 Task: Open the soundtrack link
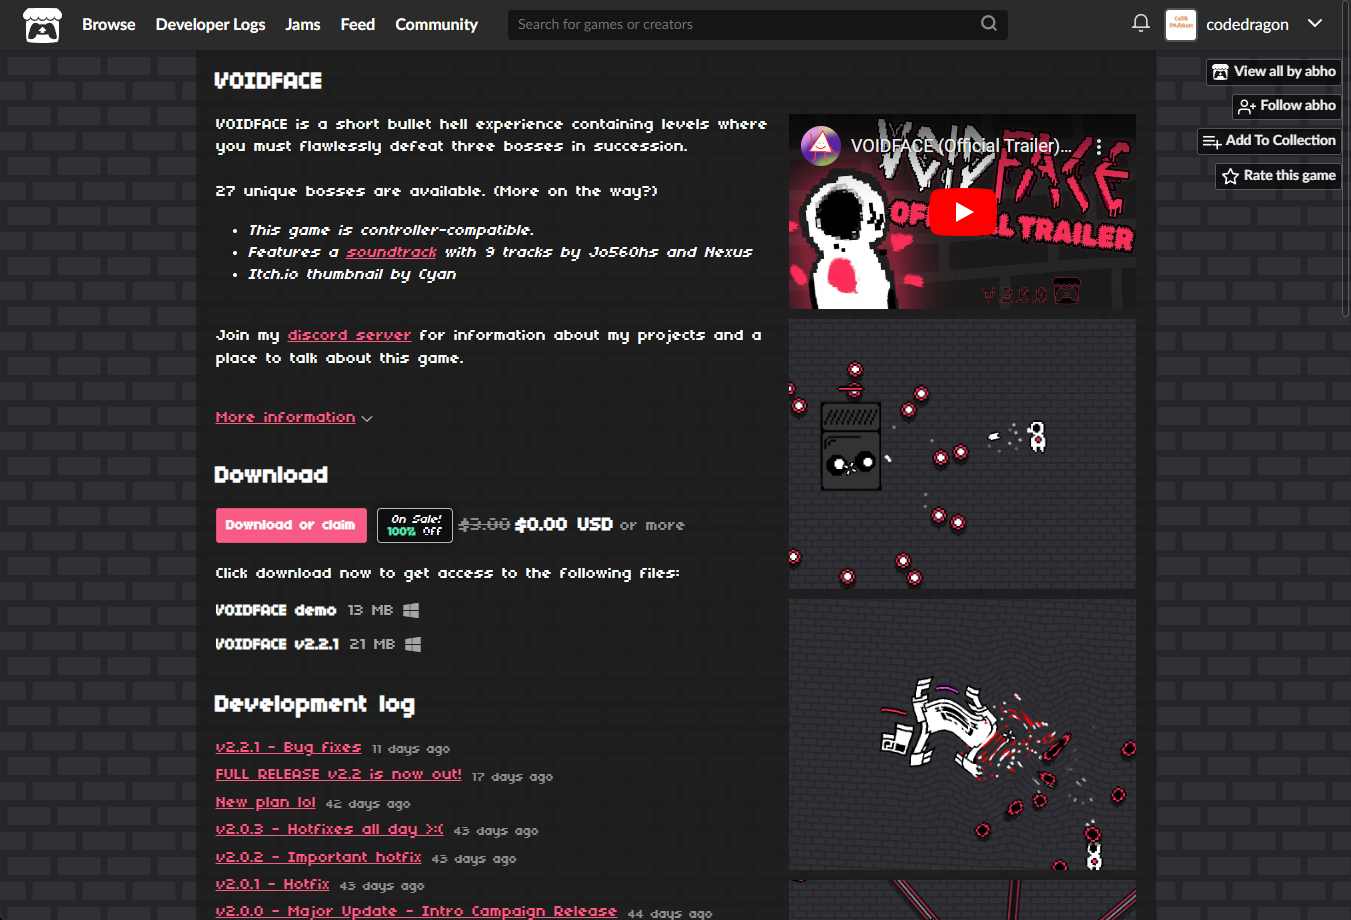tap(391, 252)
